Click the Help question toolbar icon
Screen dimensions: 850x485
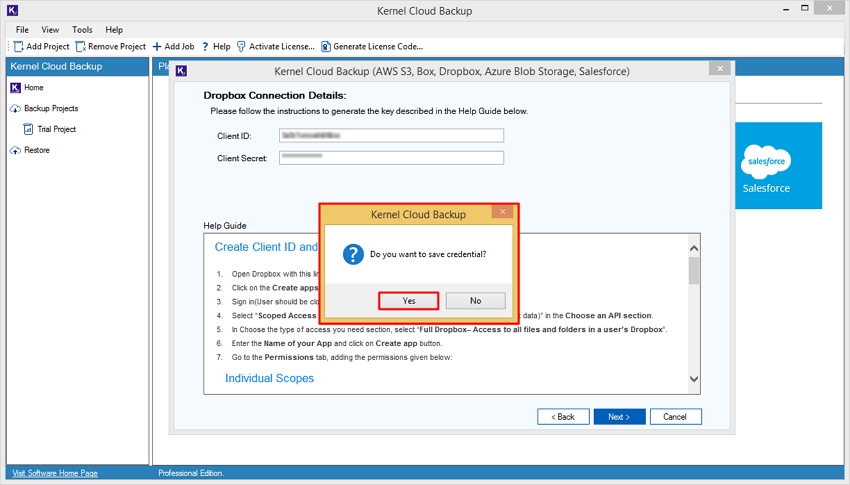coord(205,47)
